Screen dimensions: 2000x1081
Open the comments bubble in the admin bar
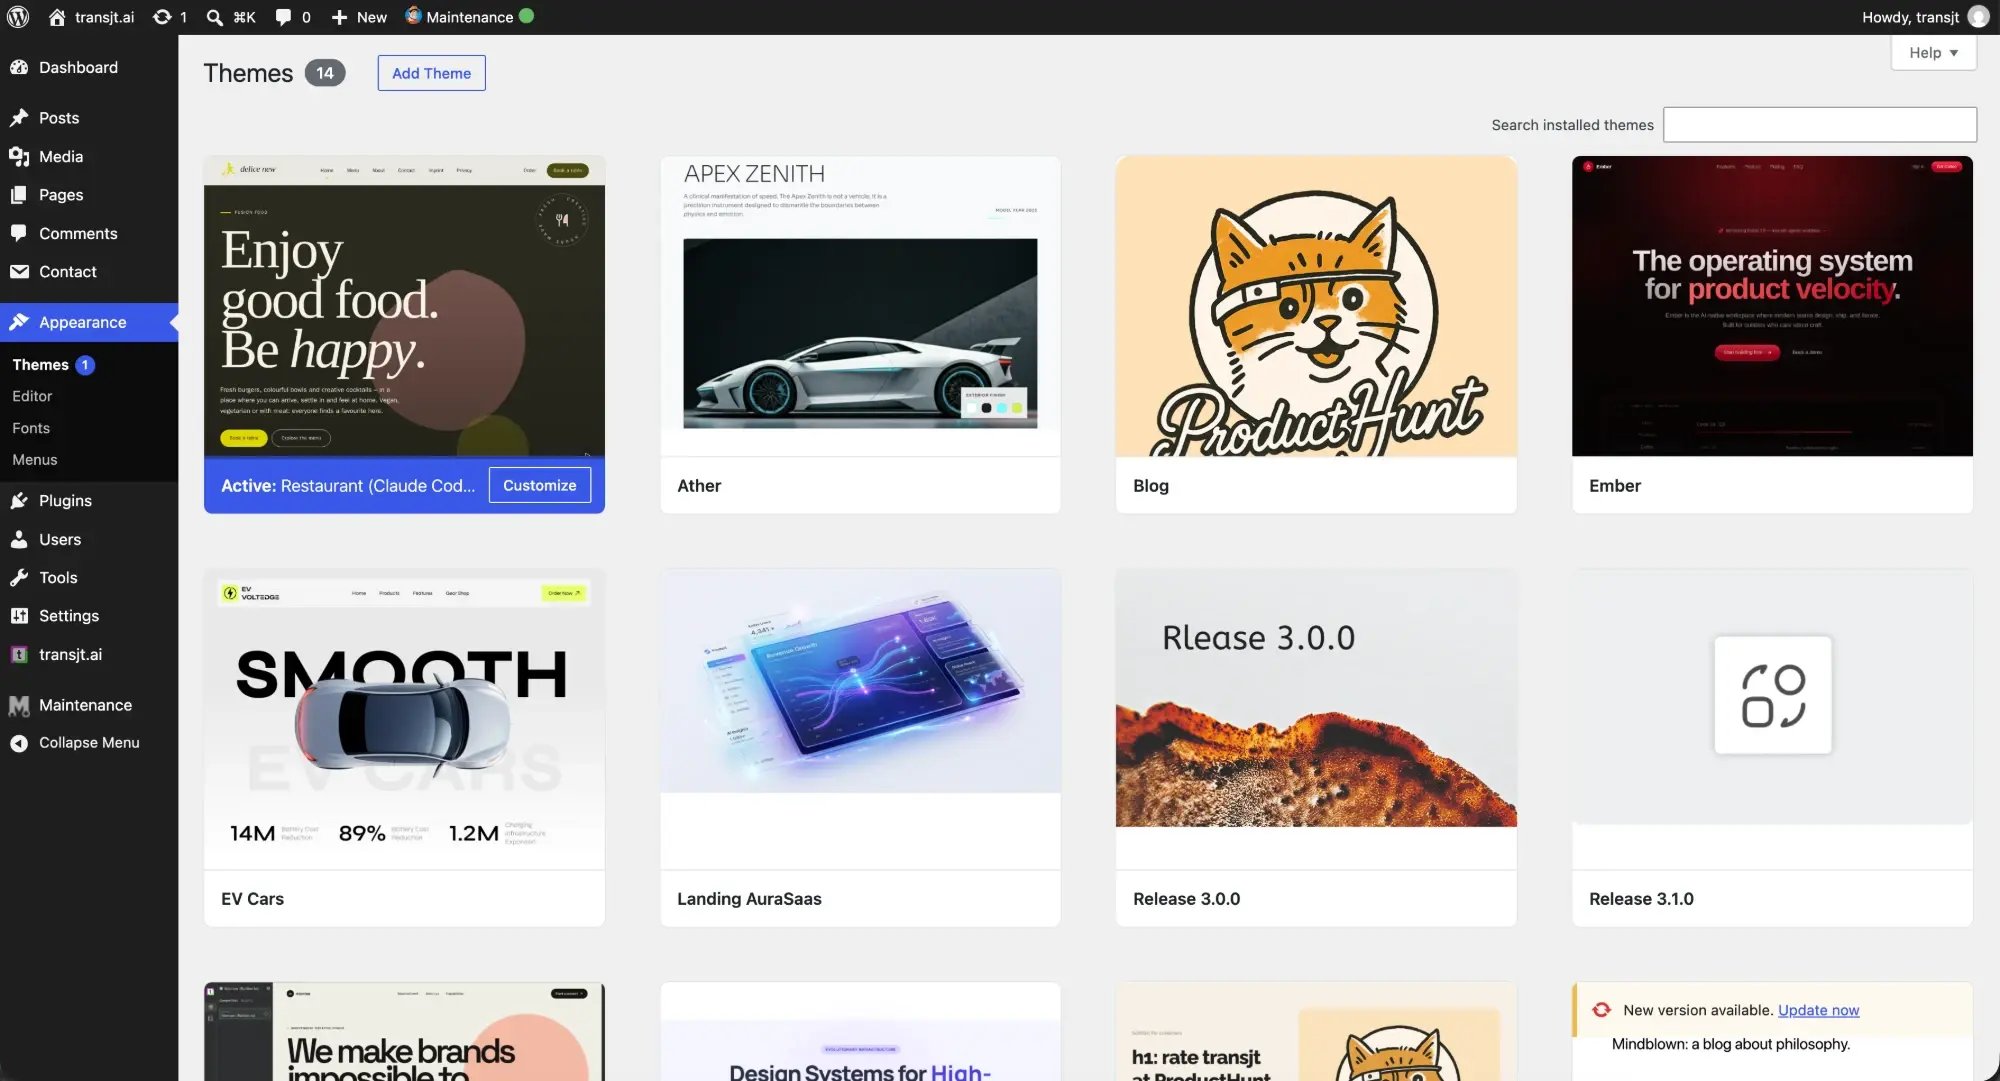pos(283,17)
